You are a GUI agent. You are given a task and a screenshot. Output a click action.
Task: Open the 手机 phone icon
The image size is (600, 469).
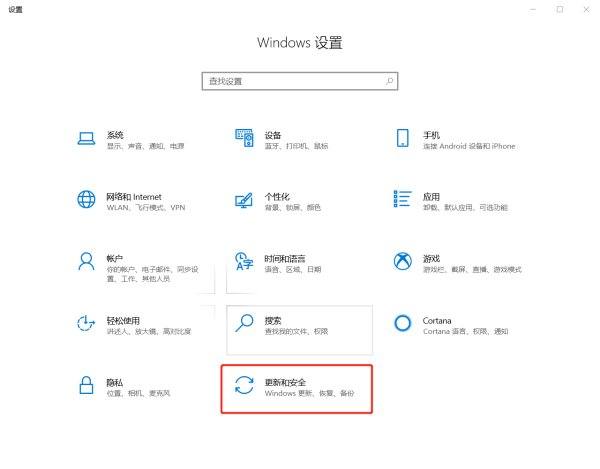coord(403,138)
